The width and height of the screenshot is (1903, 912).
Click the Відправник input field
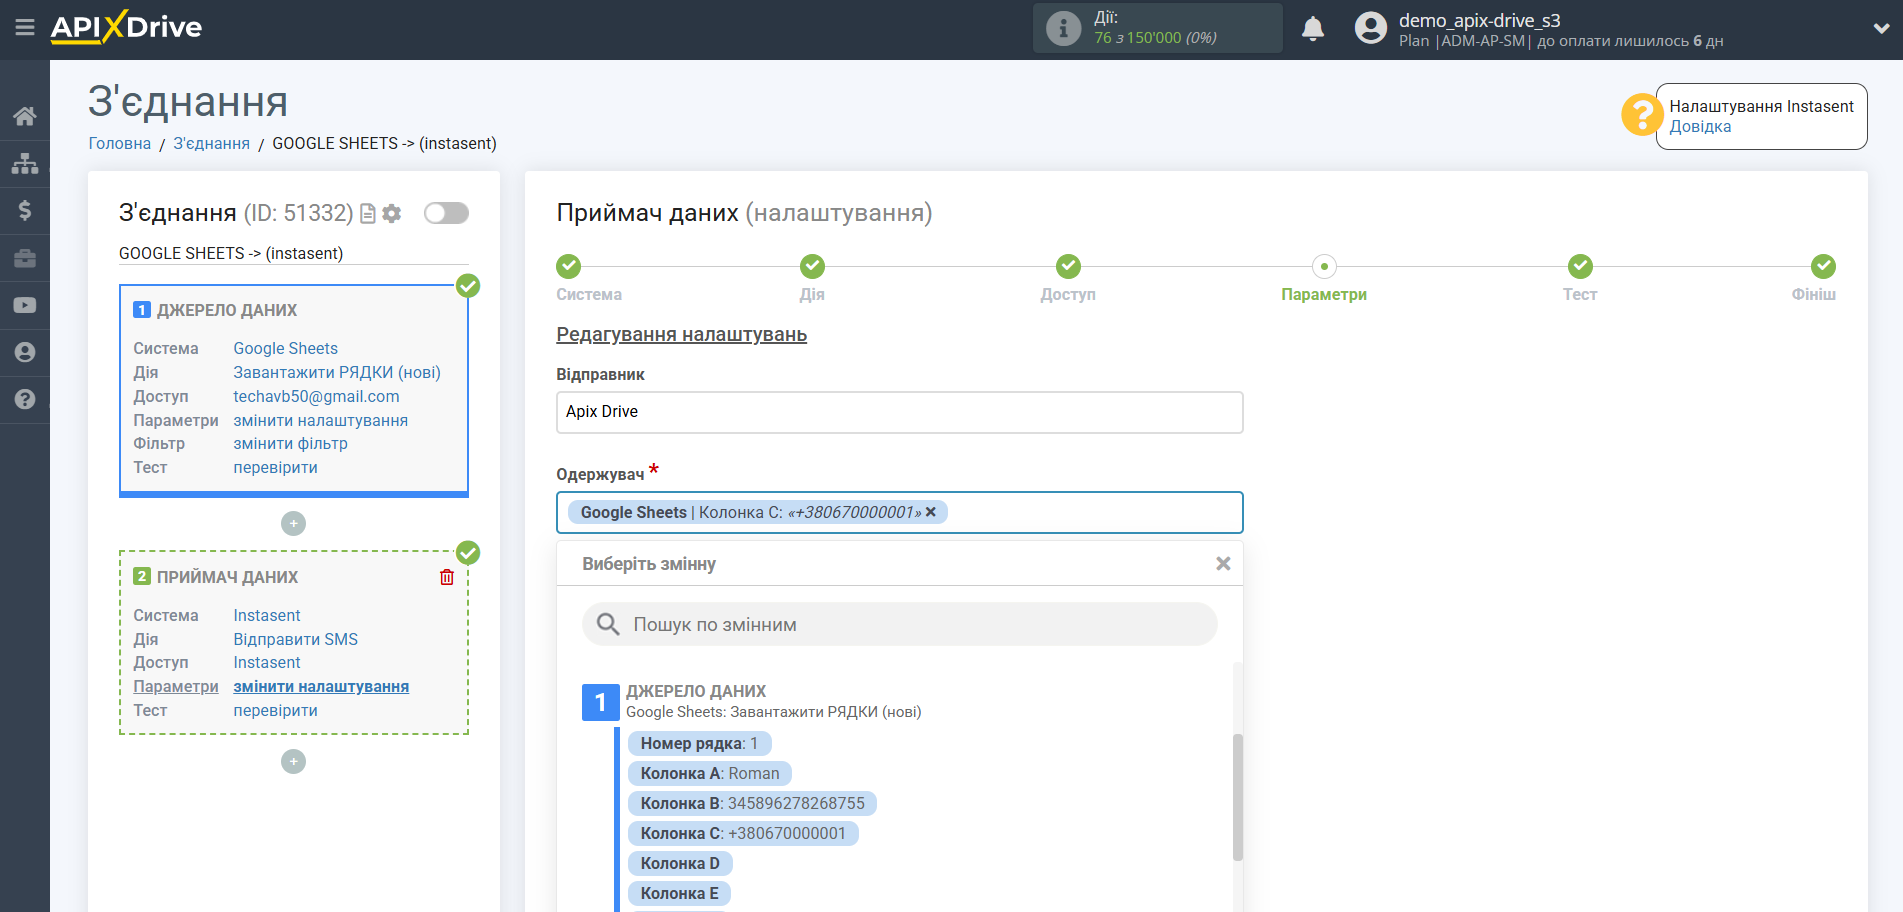[x=899, y=412]
